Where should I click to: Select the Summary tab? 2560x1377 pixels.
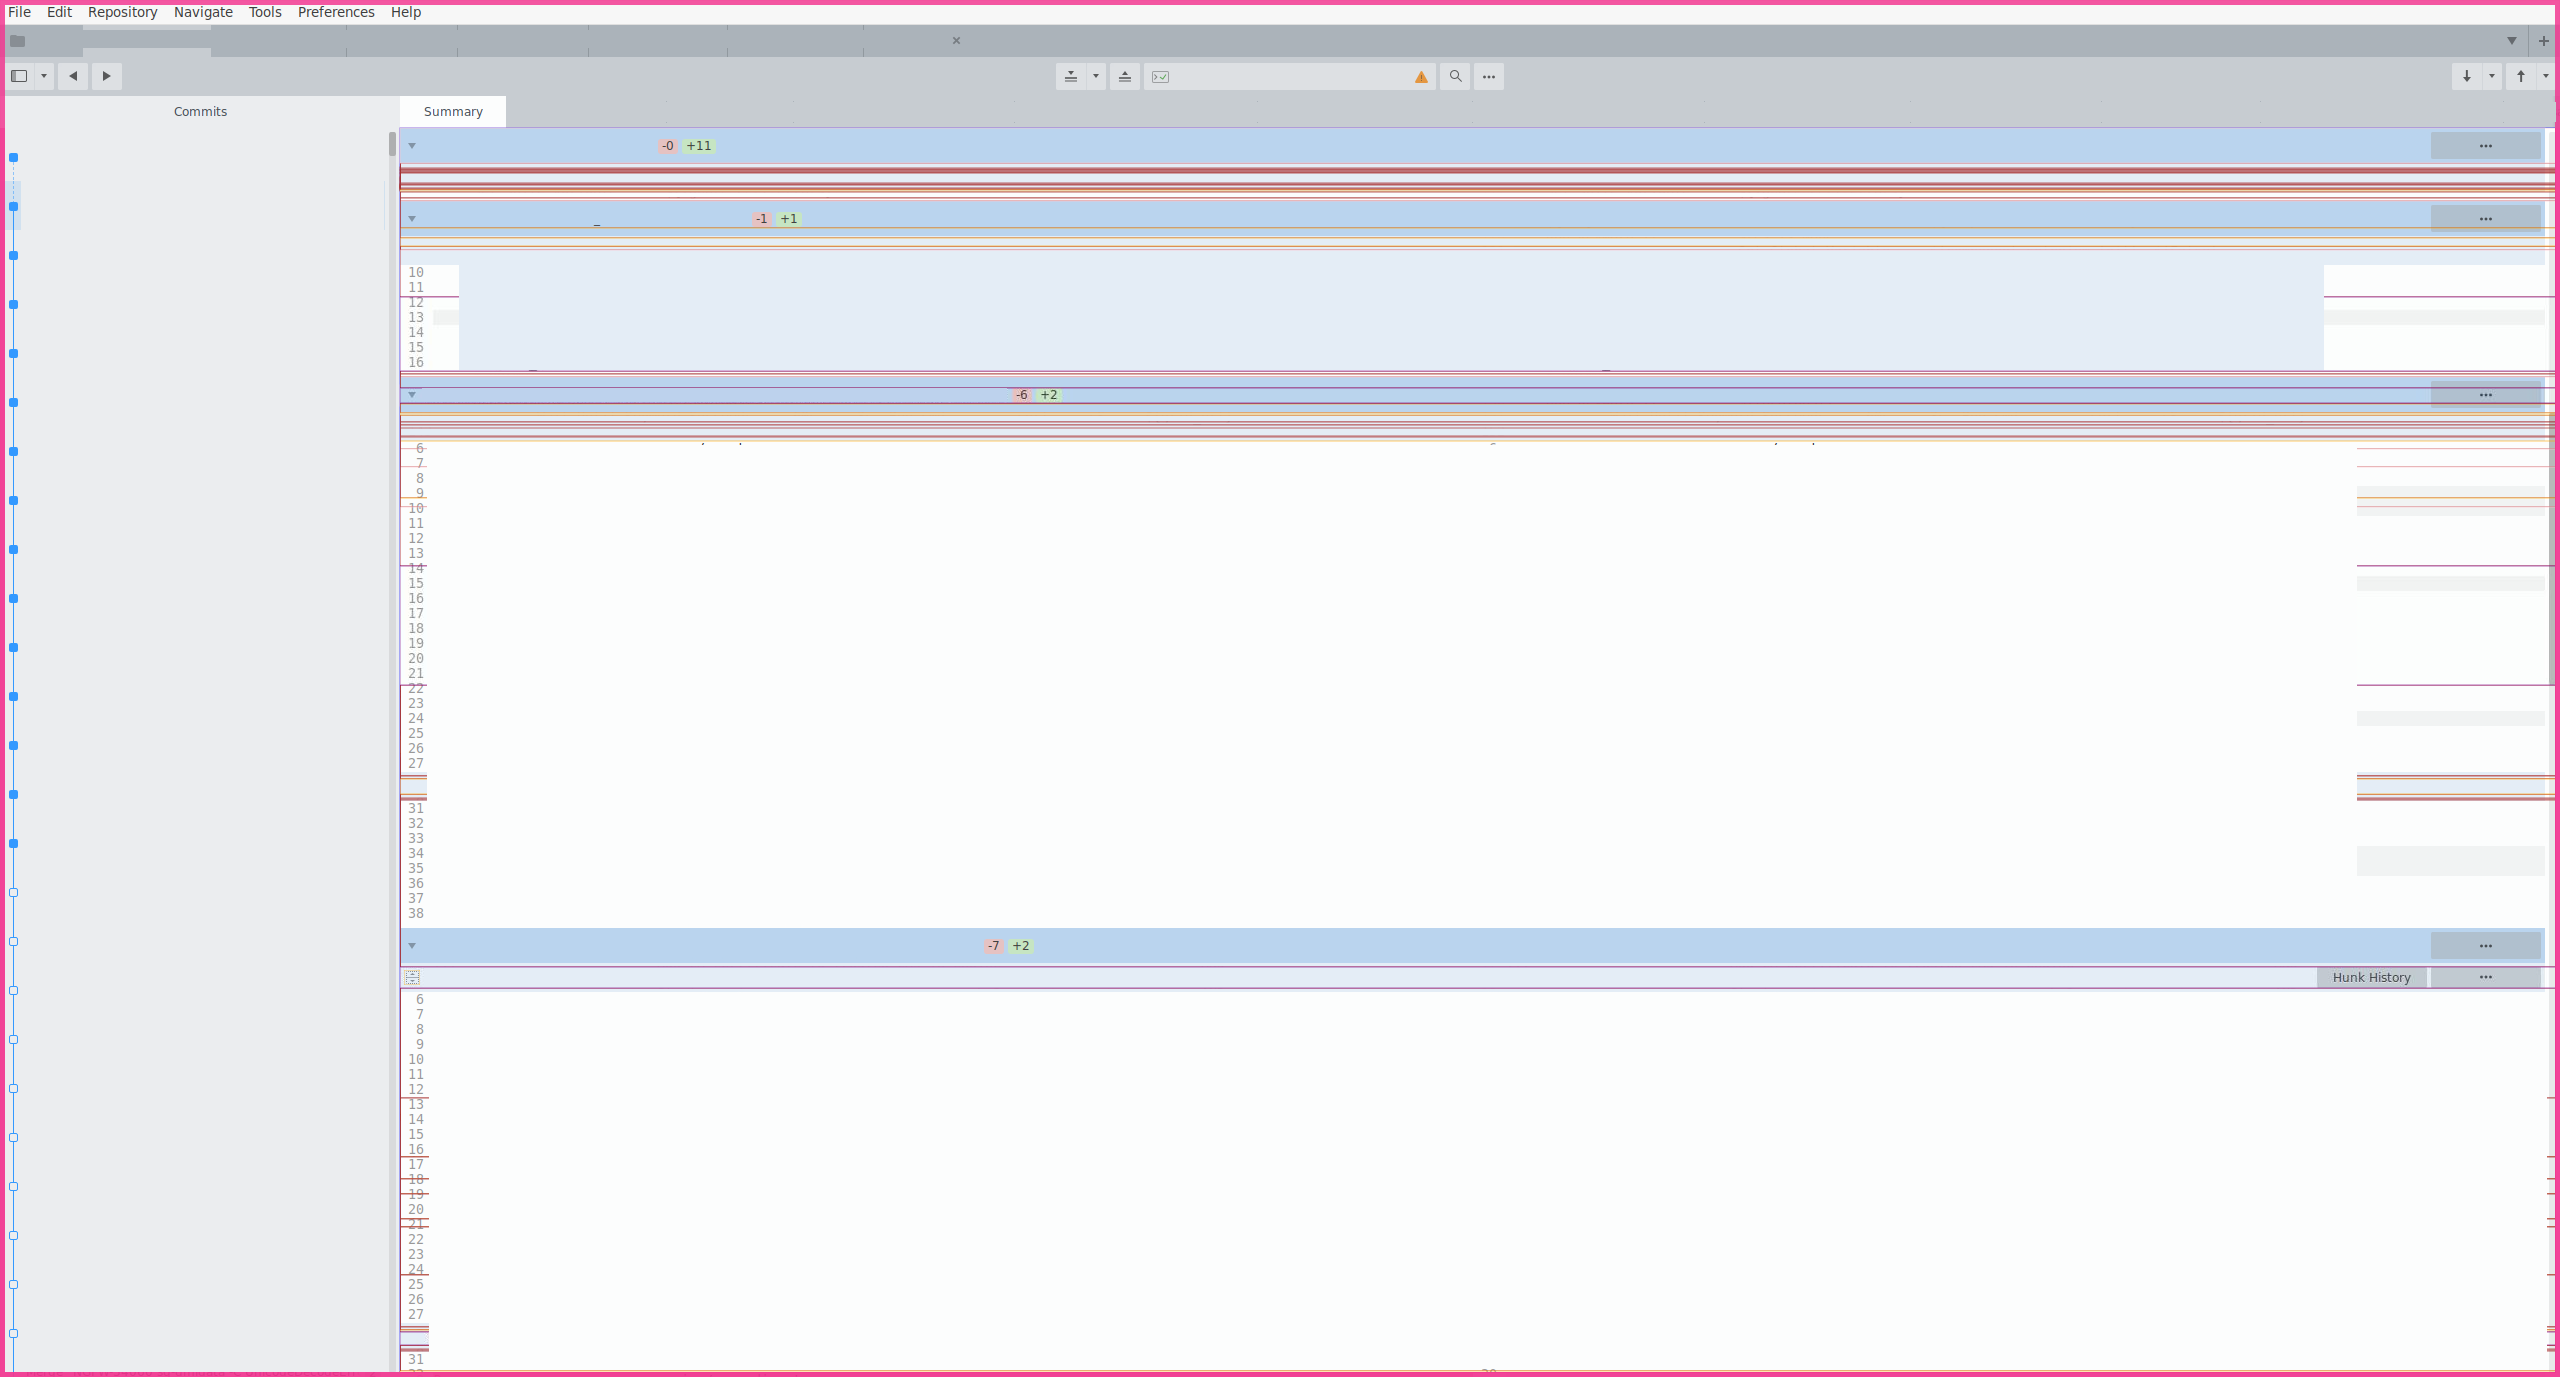point(452,111)
